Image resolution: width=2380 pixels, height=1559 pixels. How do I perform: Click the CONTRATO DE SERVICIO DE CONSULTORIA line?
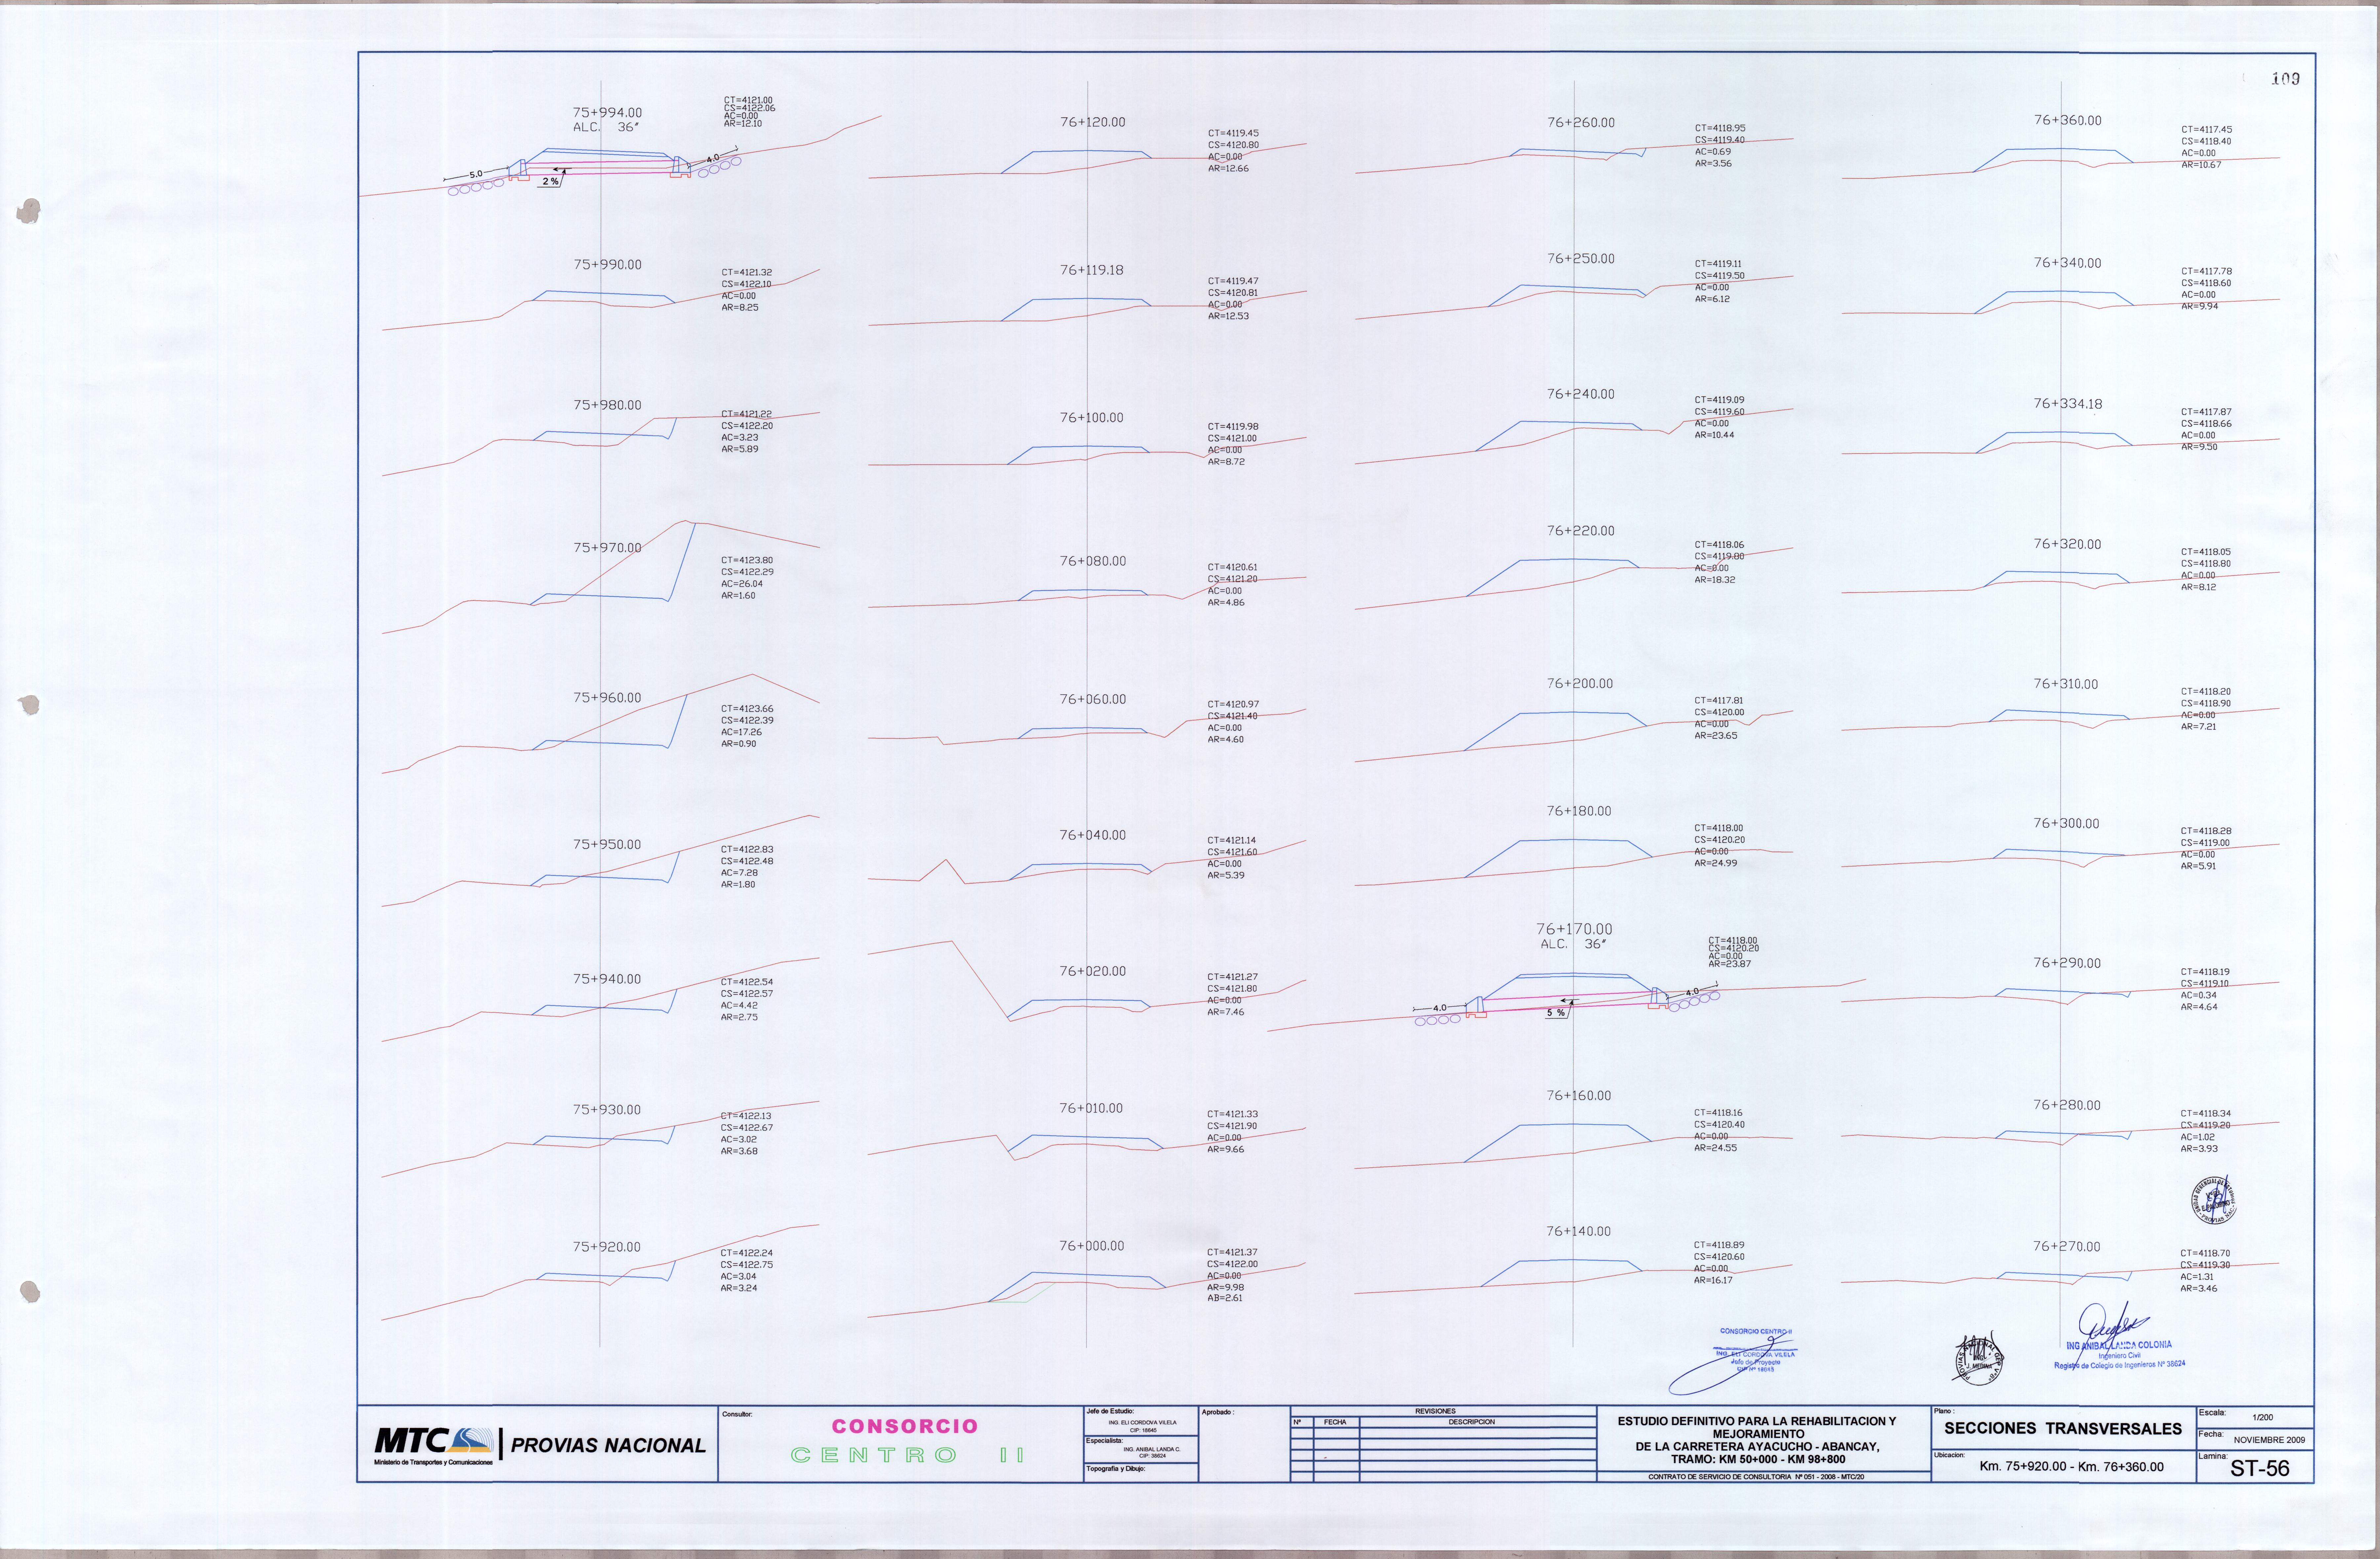(x=1756, y=1477)
